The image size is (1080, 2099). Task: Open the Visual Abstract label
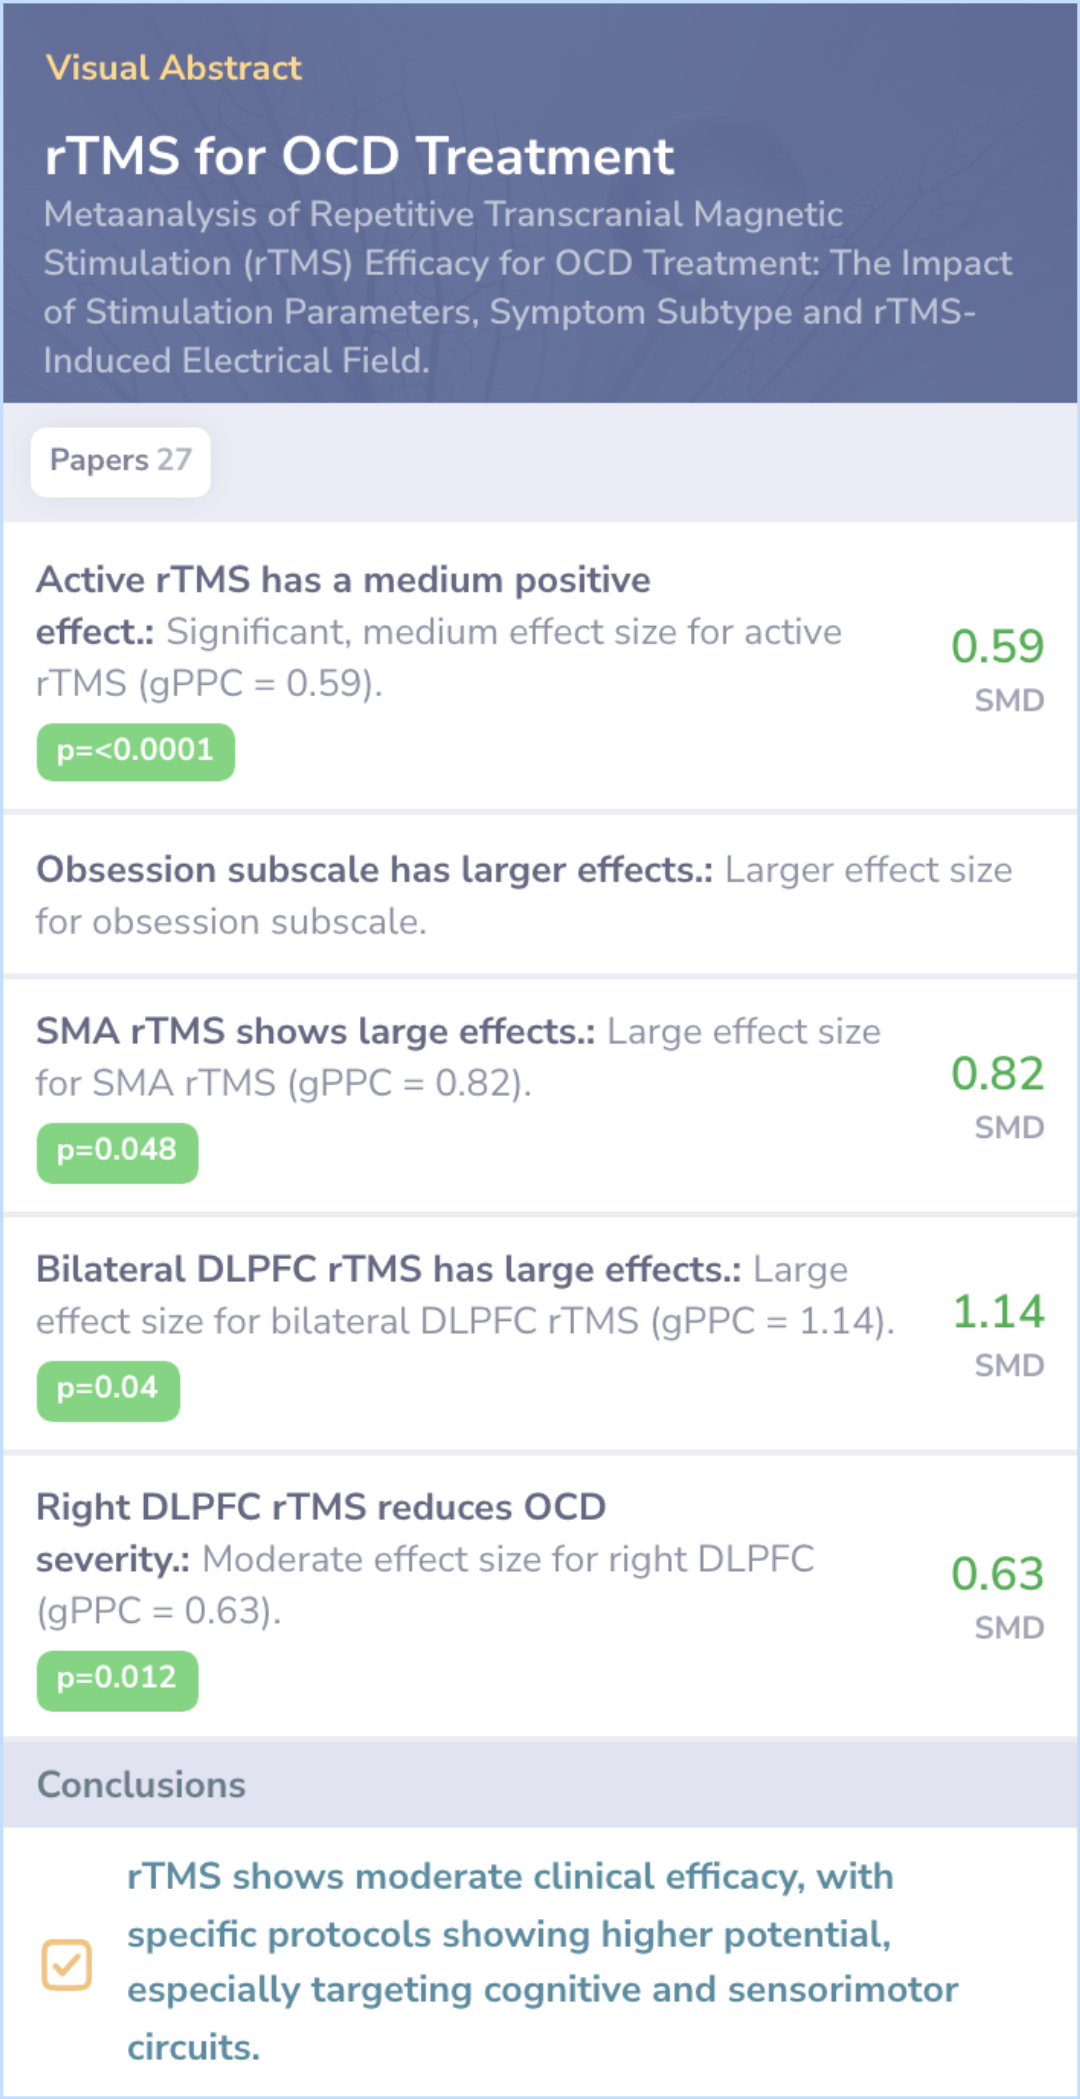point(173,68)
